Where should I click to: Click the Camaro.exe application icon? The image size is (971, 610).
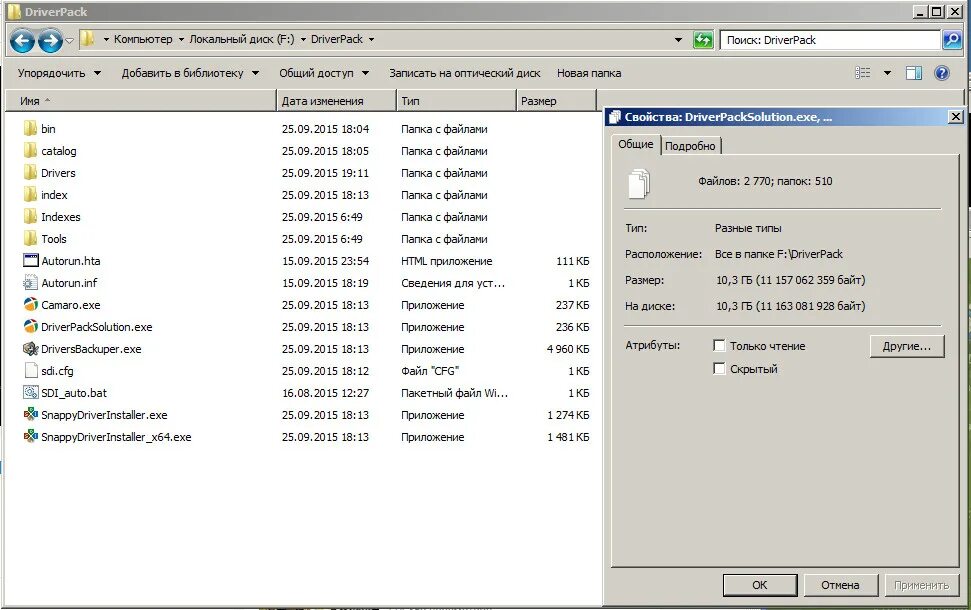point(30,305)
